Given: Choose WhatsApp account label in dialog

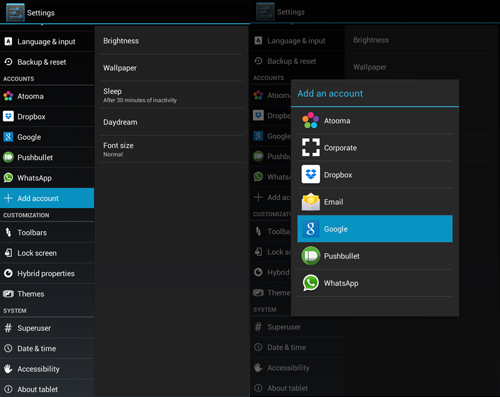Looking at the screenshot, I should point(341,283).
